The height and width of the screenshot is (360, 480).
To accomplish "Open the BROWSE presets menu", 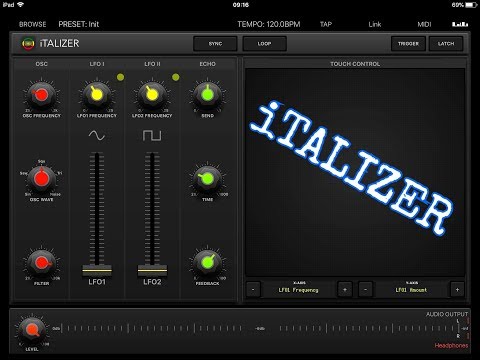I will coord(32,24).
